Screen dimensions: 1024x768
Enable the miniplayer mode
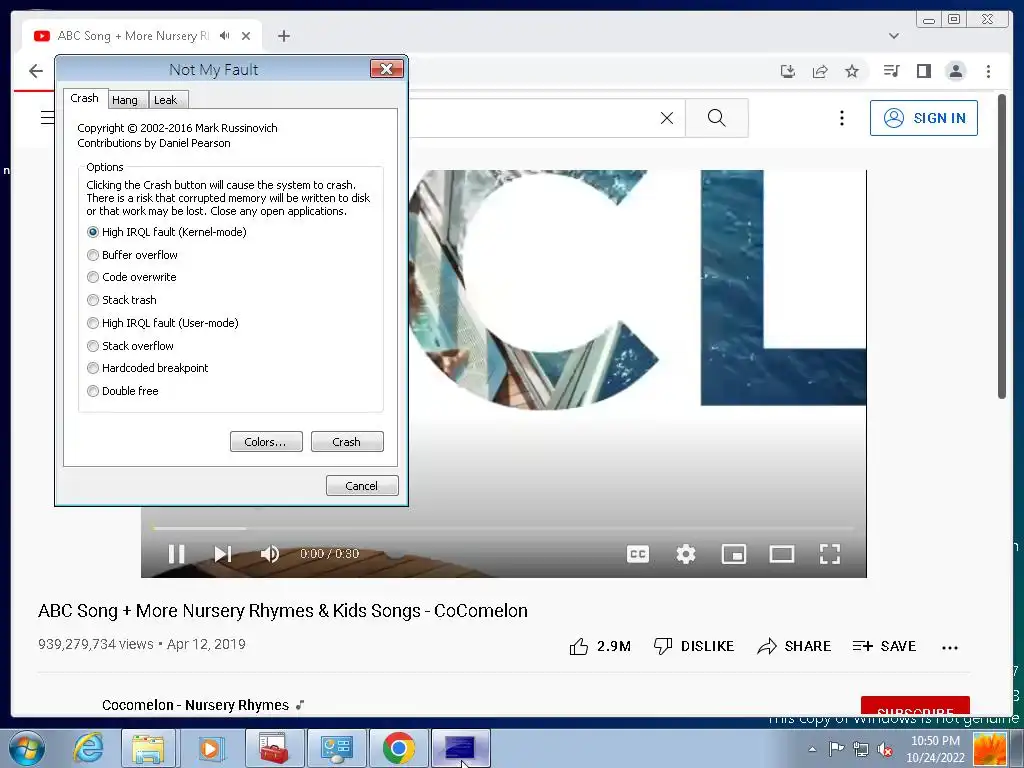(733, 554)
